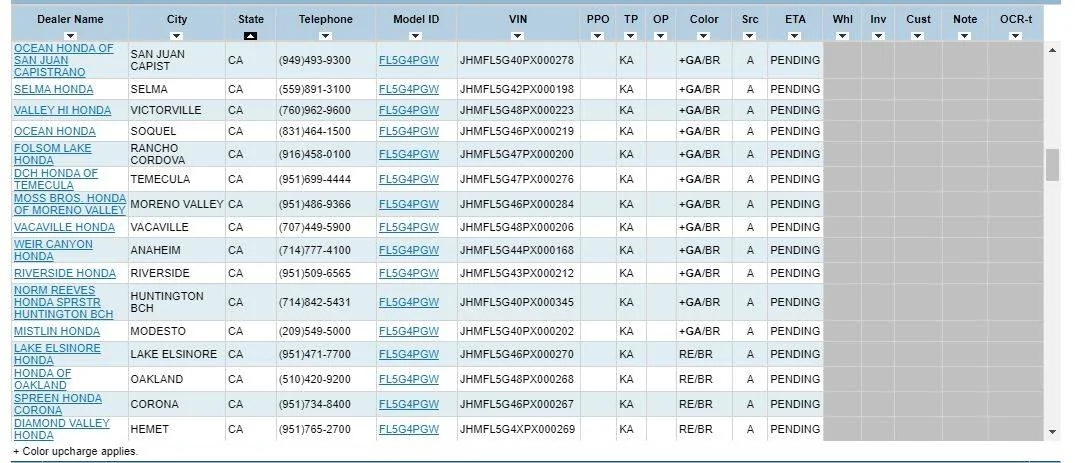Open the Inv column filter dropdown
This screenshot has width=1088, height=463.
(878, 36)
